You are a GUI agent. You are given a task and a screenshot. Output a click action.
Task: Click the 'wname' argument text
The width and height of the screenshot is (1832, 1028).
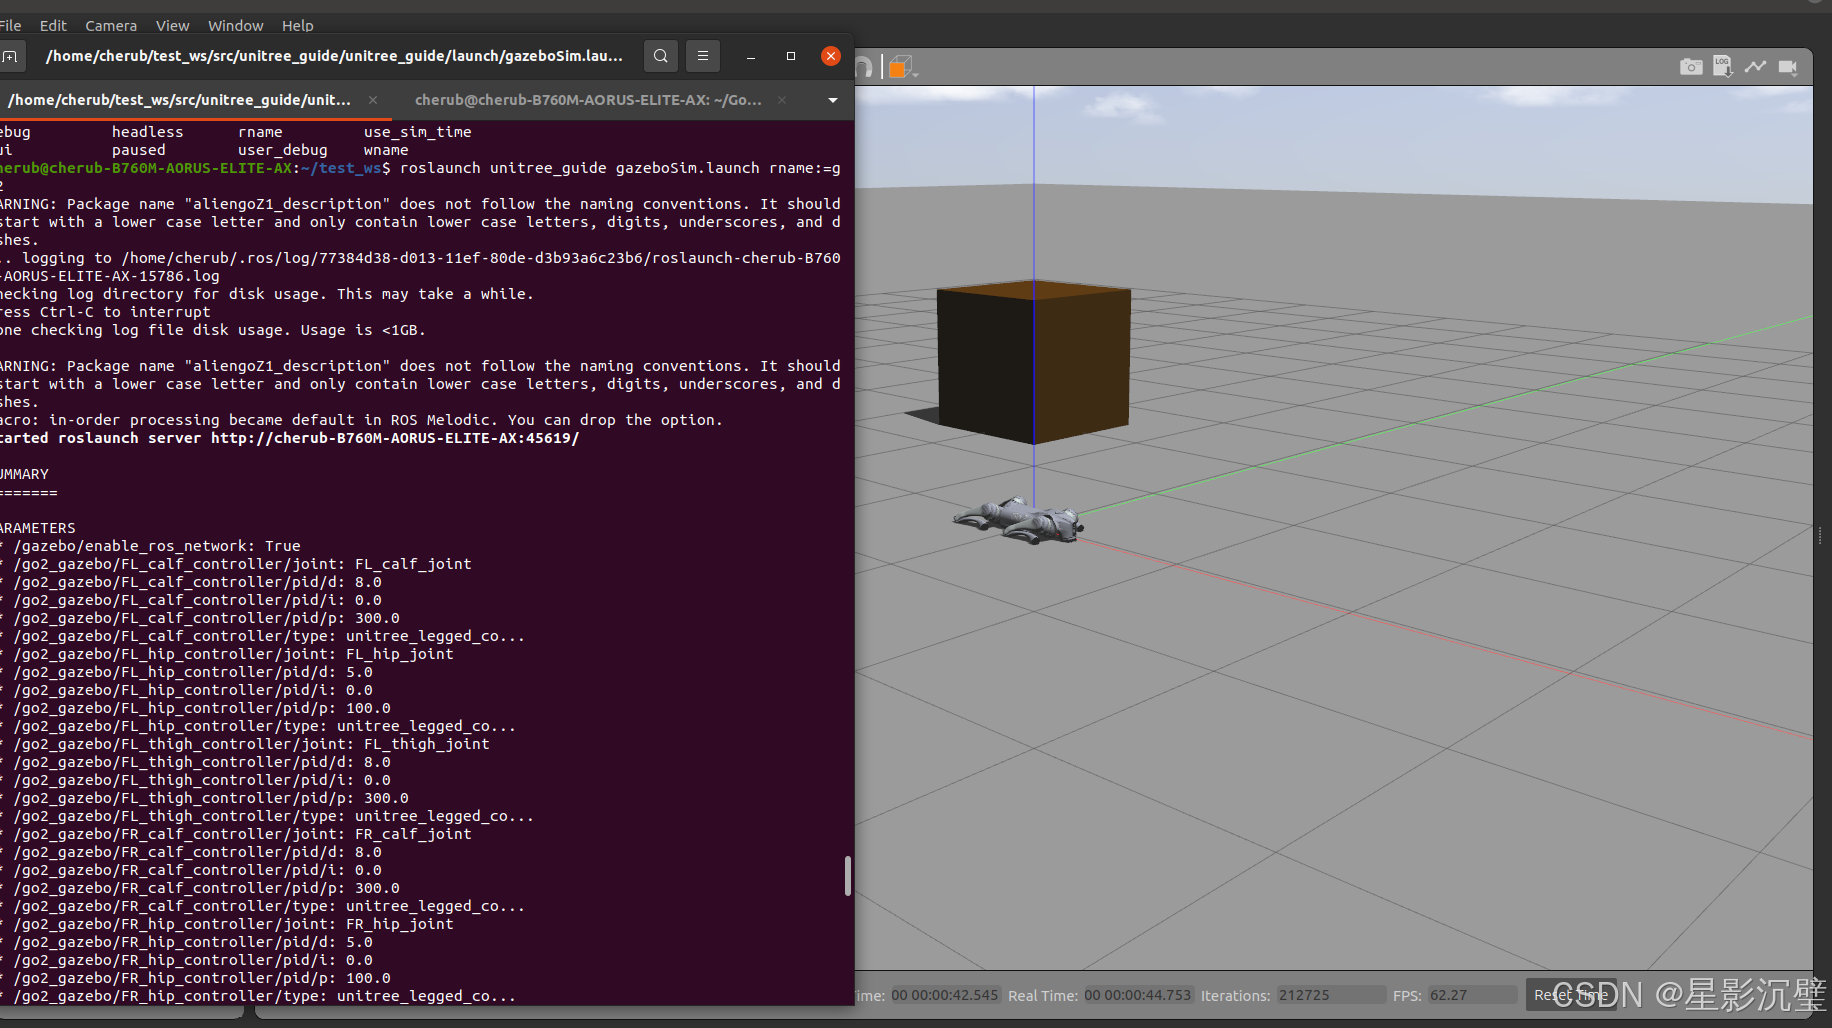(x=386, y=150)
